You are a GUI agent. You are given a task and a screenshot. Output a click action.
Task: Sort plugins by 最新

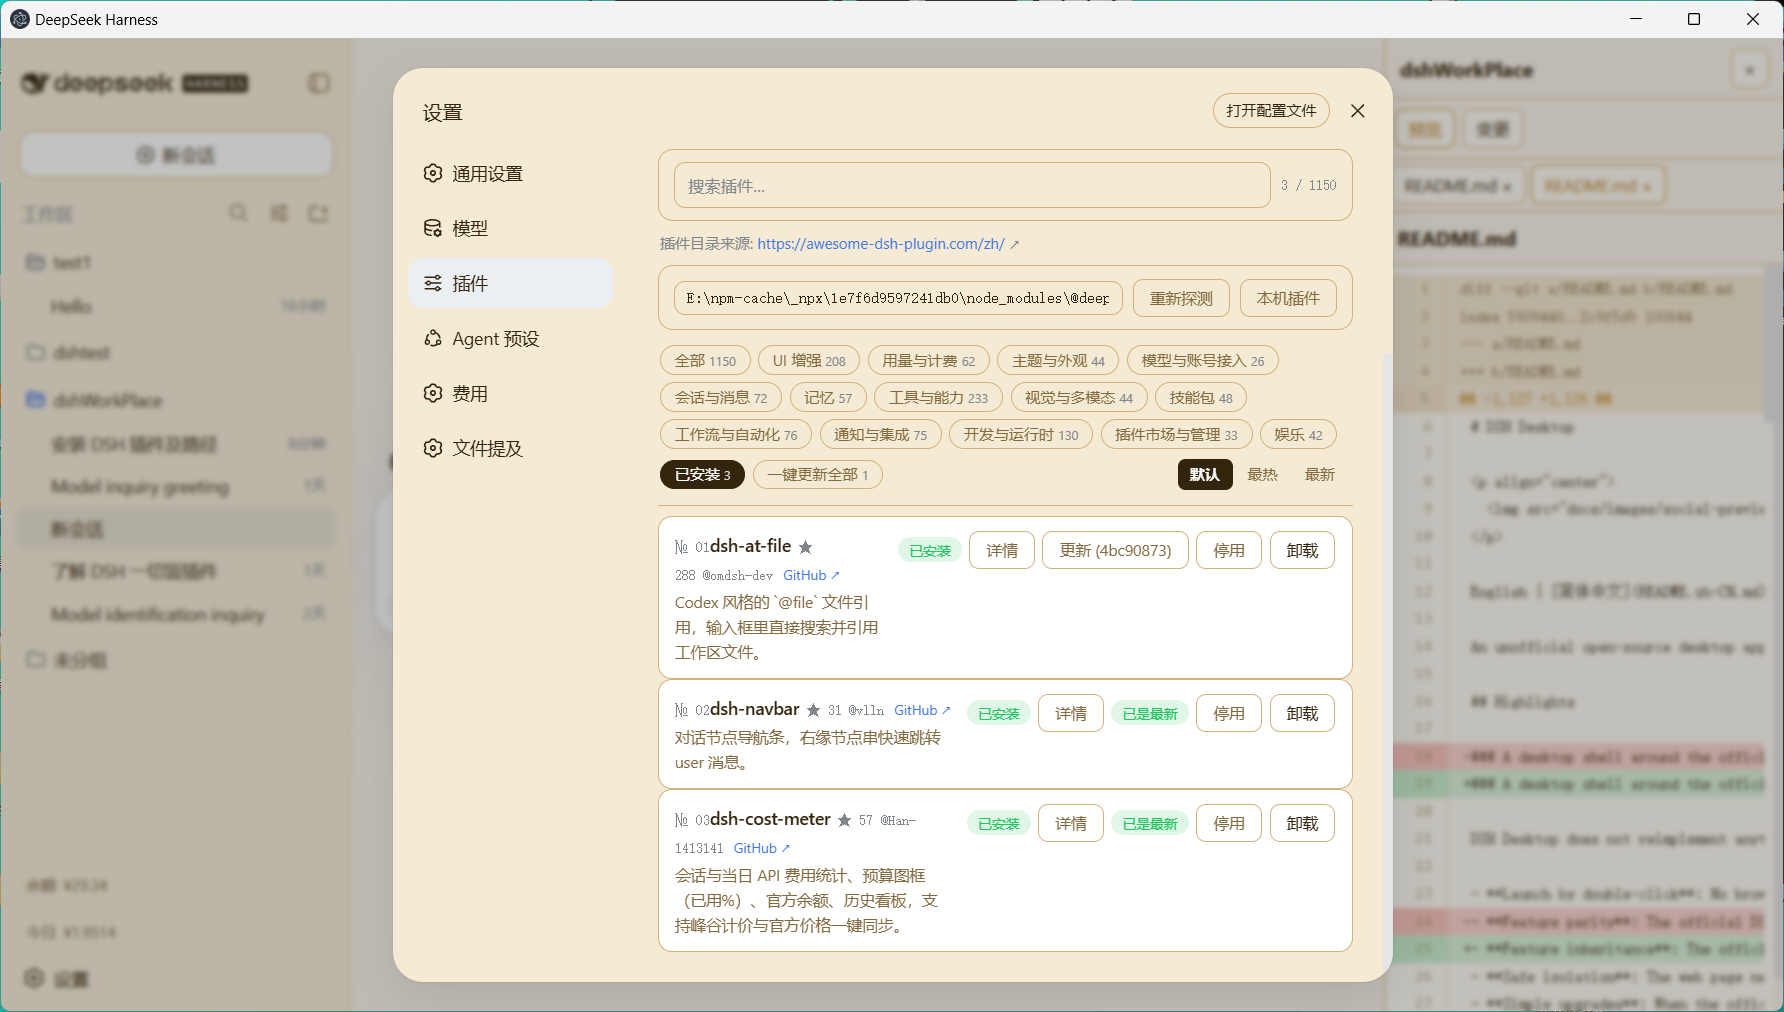pos(1319,475)
